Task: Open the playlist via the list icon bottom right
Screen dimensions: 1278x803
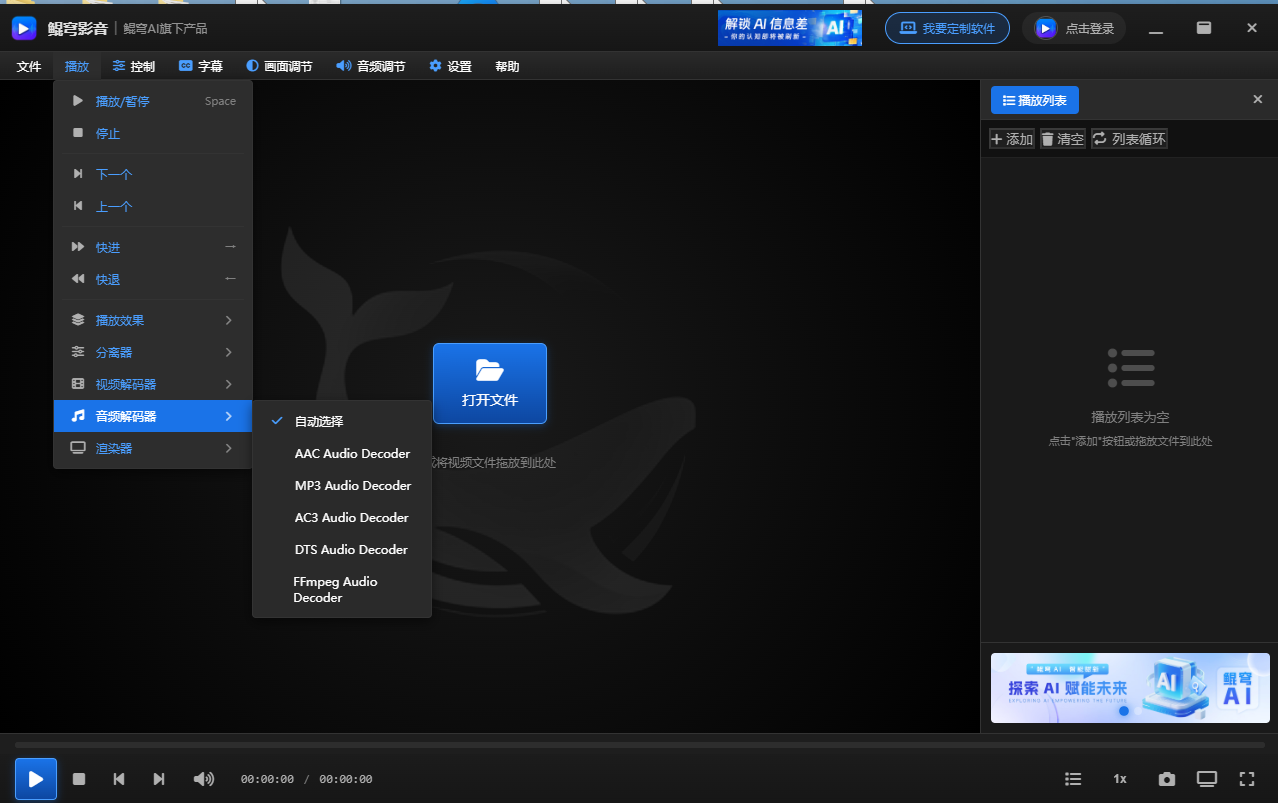Action: 1072,778
